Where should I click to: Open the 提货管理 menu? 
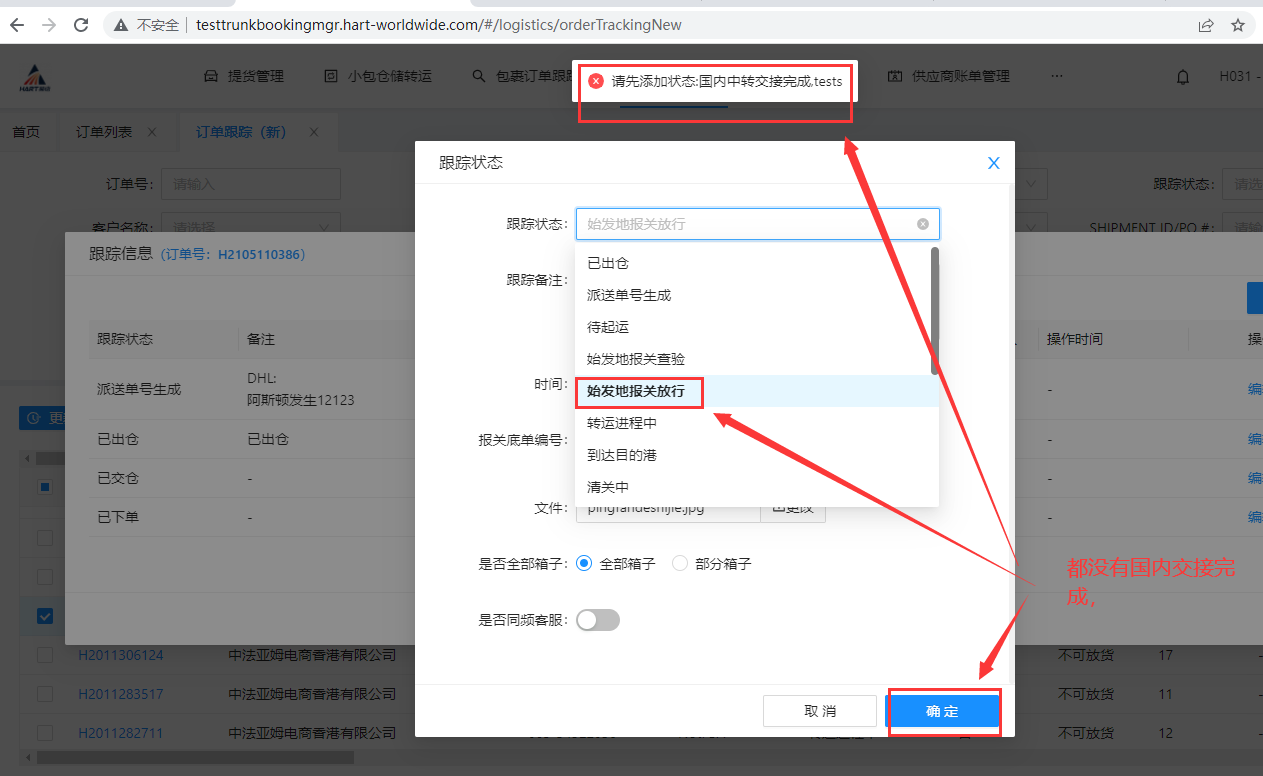tap(244, 76)
